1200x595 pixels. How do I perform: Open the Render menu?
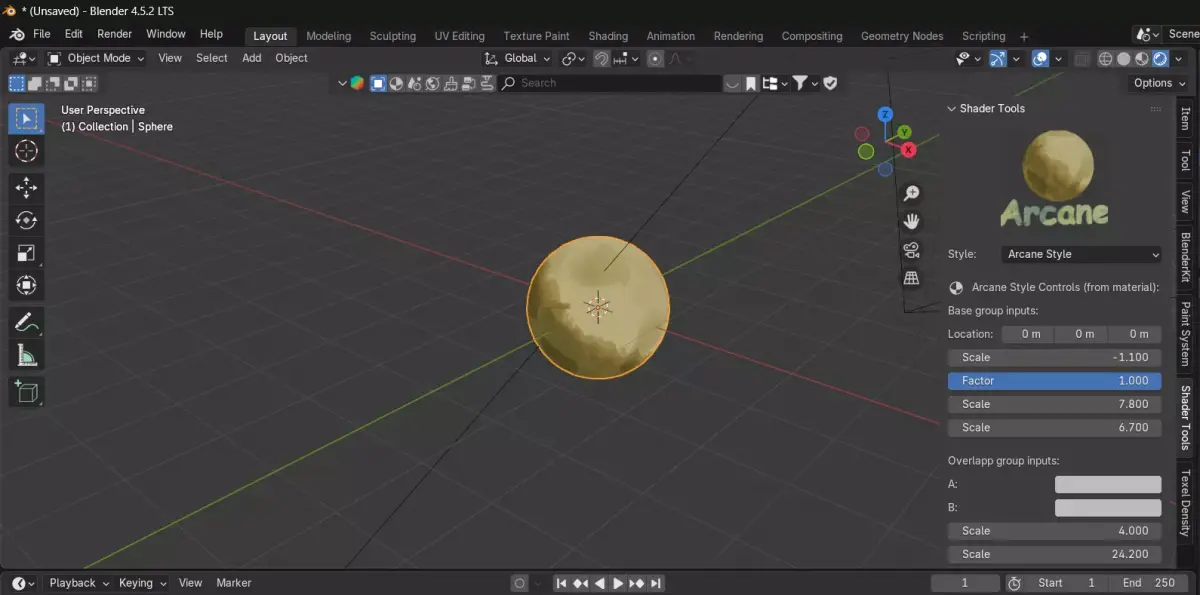[x=114, y=34]
